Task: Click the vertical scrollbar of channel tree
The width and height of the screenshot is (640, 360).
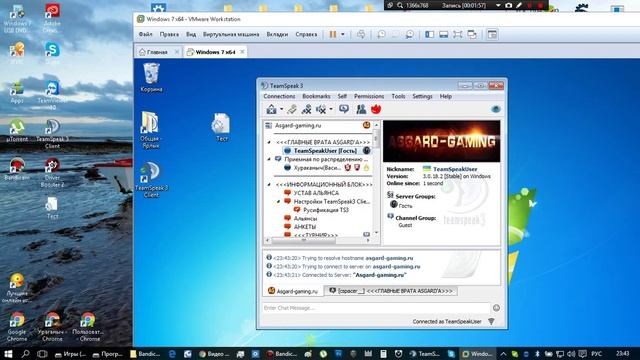Action: 376,178
